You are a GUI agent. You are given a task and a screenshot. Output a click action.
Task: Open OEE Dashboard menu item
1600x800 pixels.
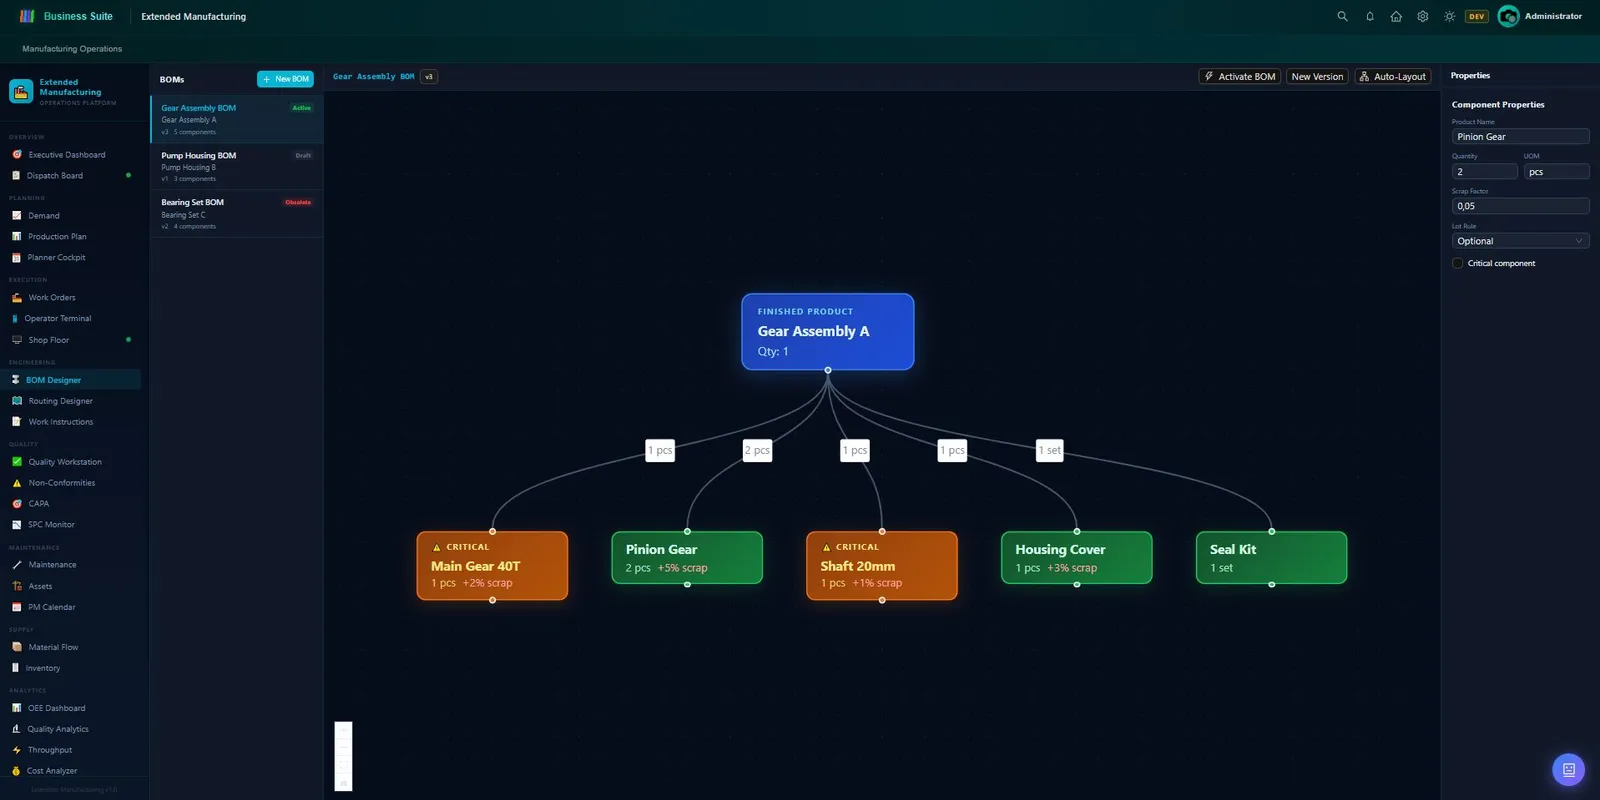coord(57,708)
